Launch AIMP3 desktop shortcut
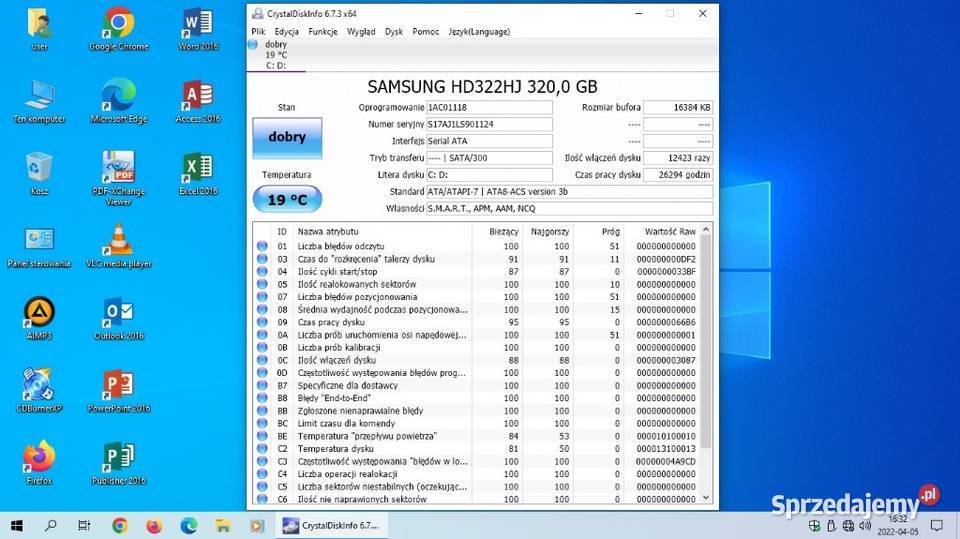 coord(39,318)
